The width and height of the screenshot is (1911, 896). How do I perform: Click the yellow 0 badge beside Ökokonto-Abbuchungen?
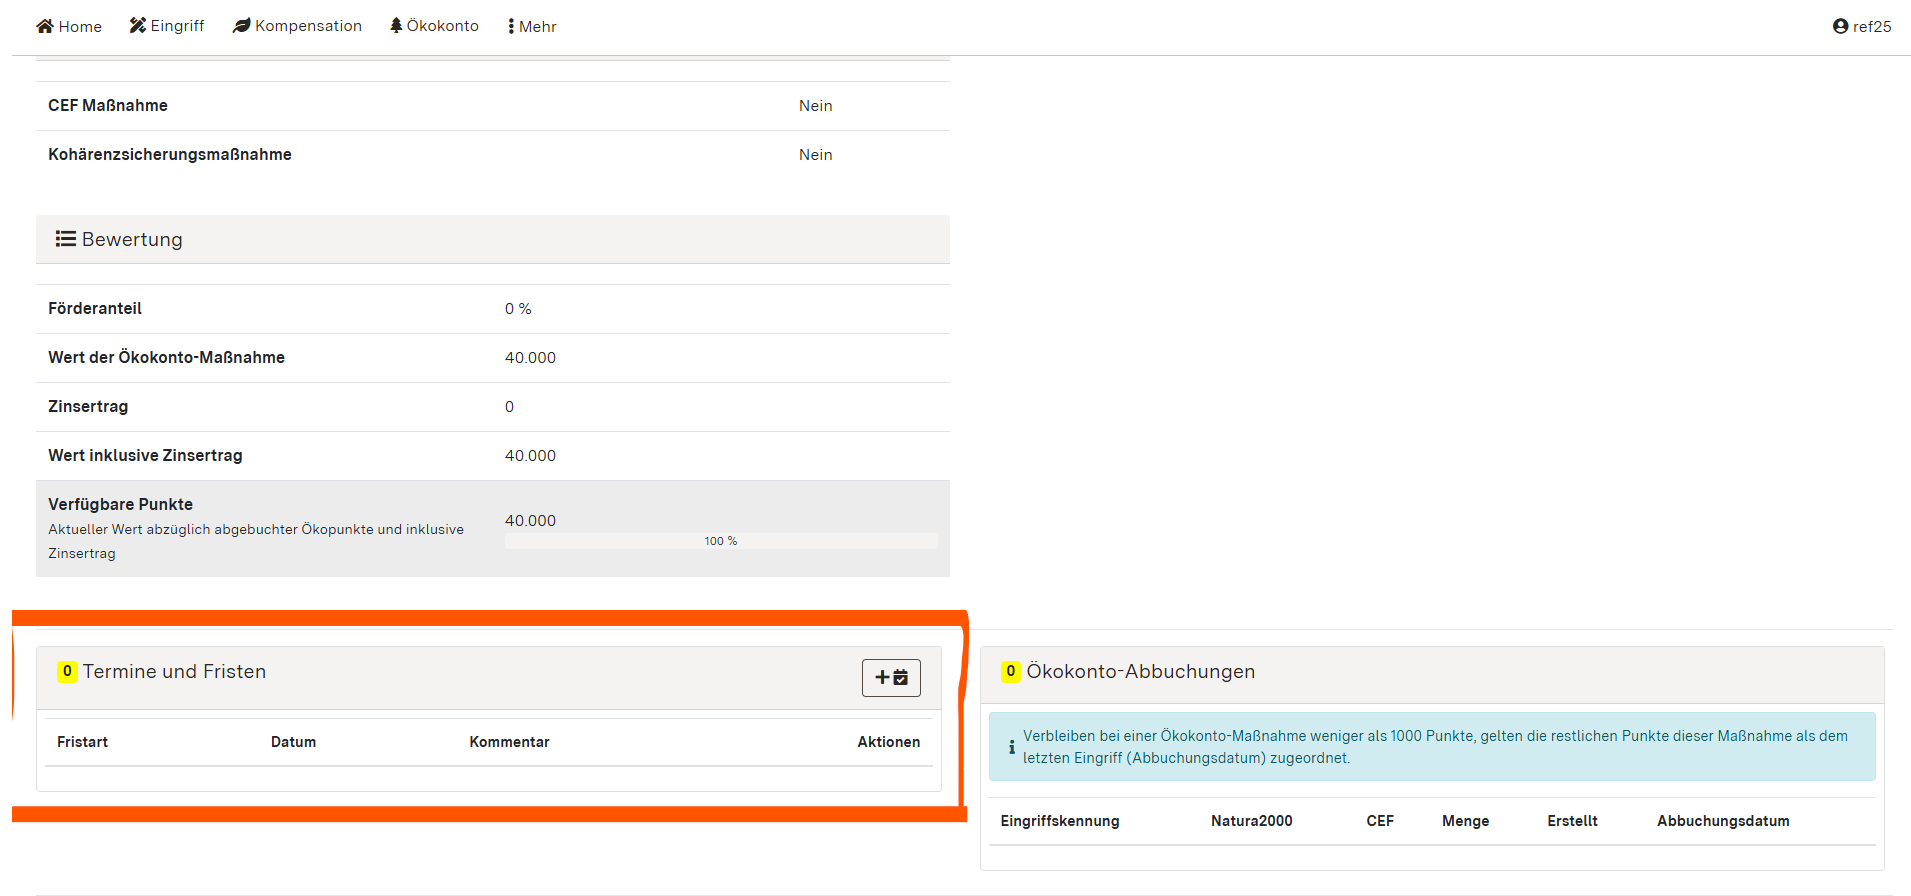1011,671
